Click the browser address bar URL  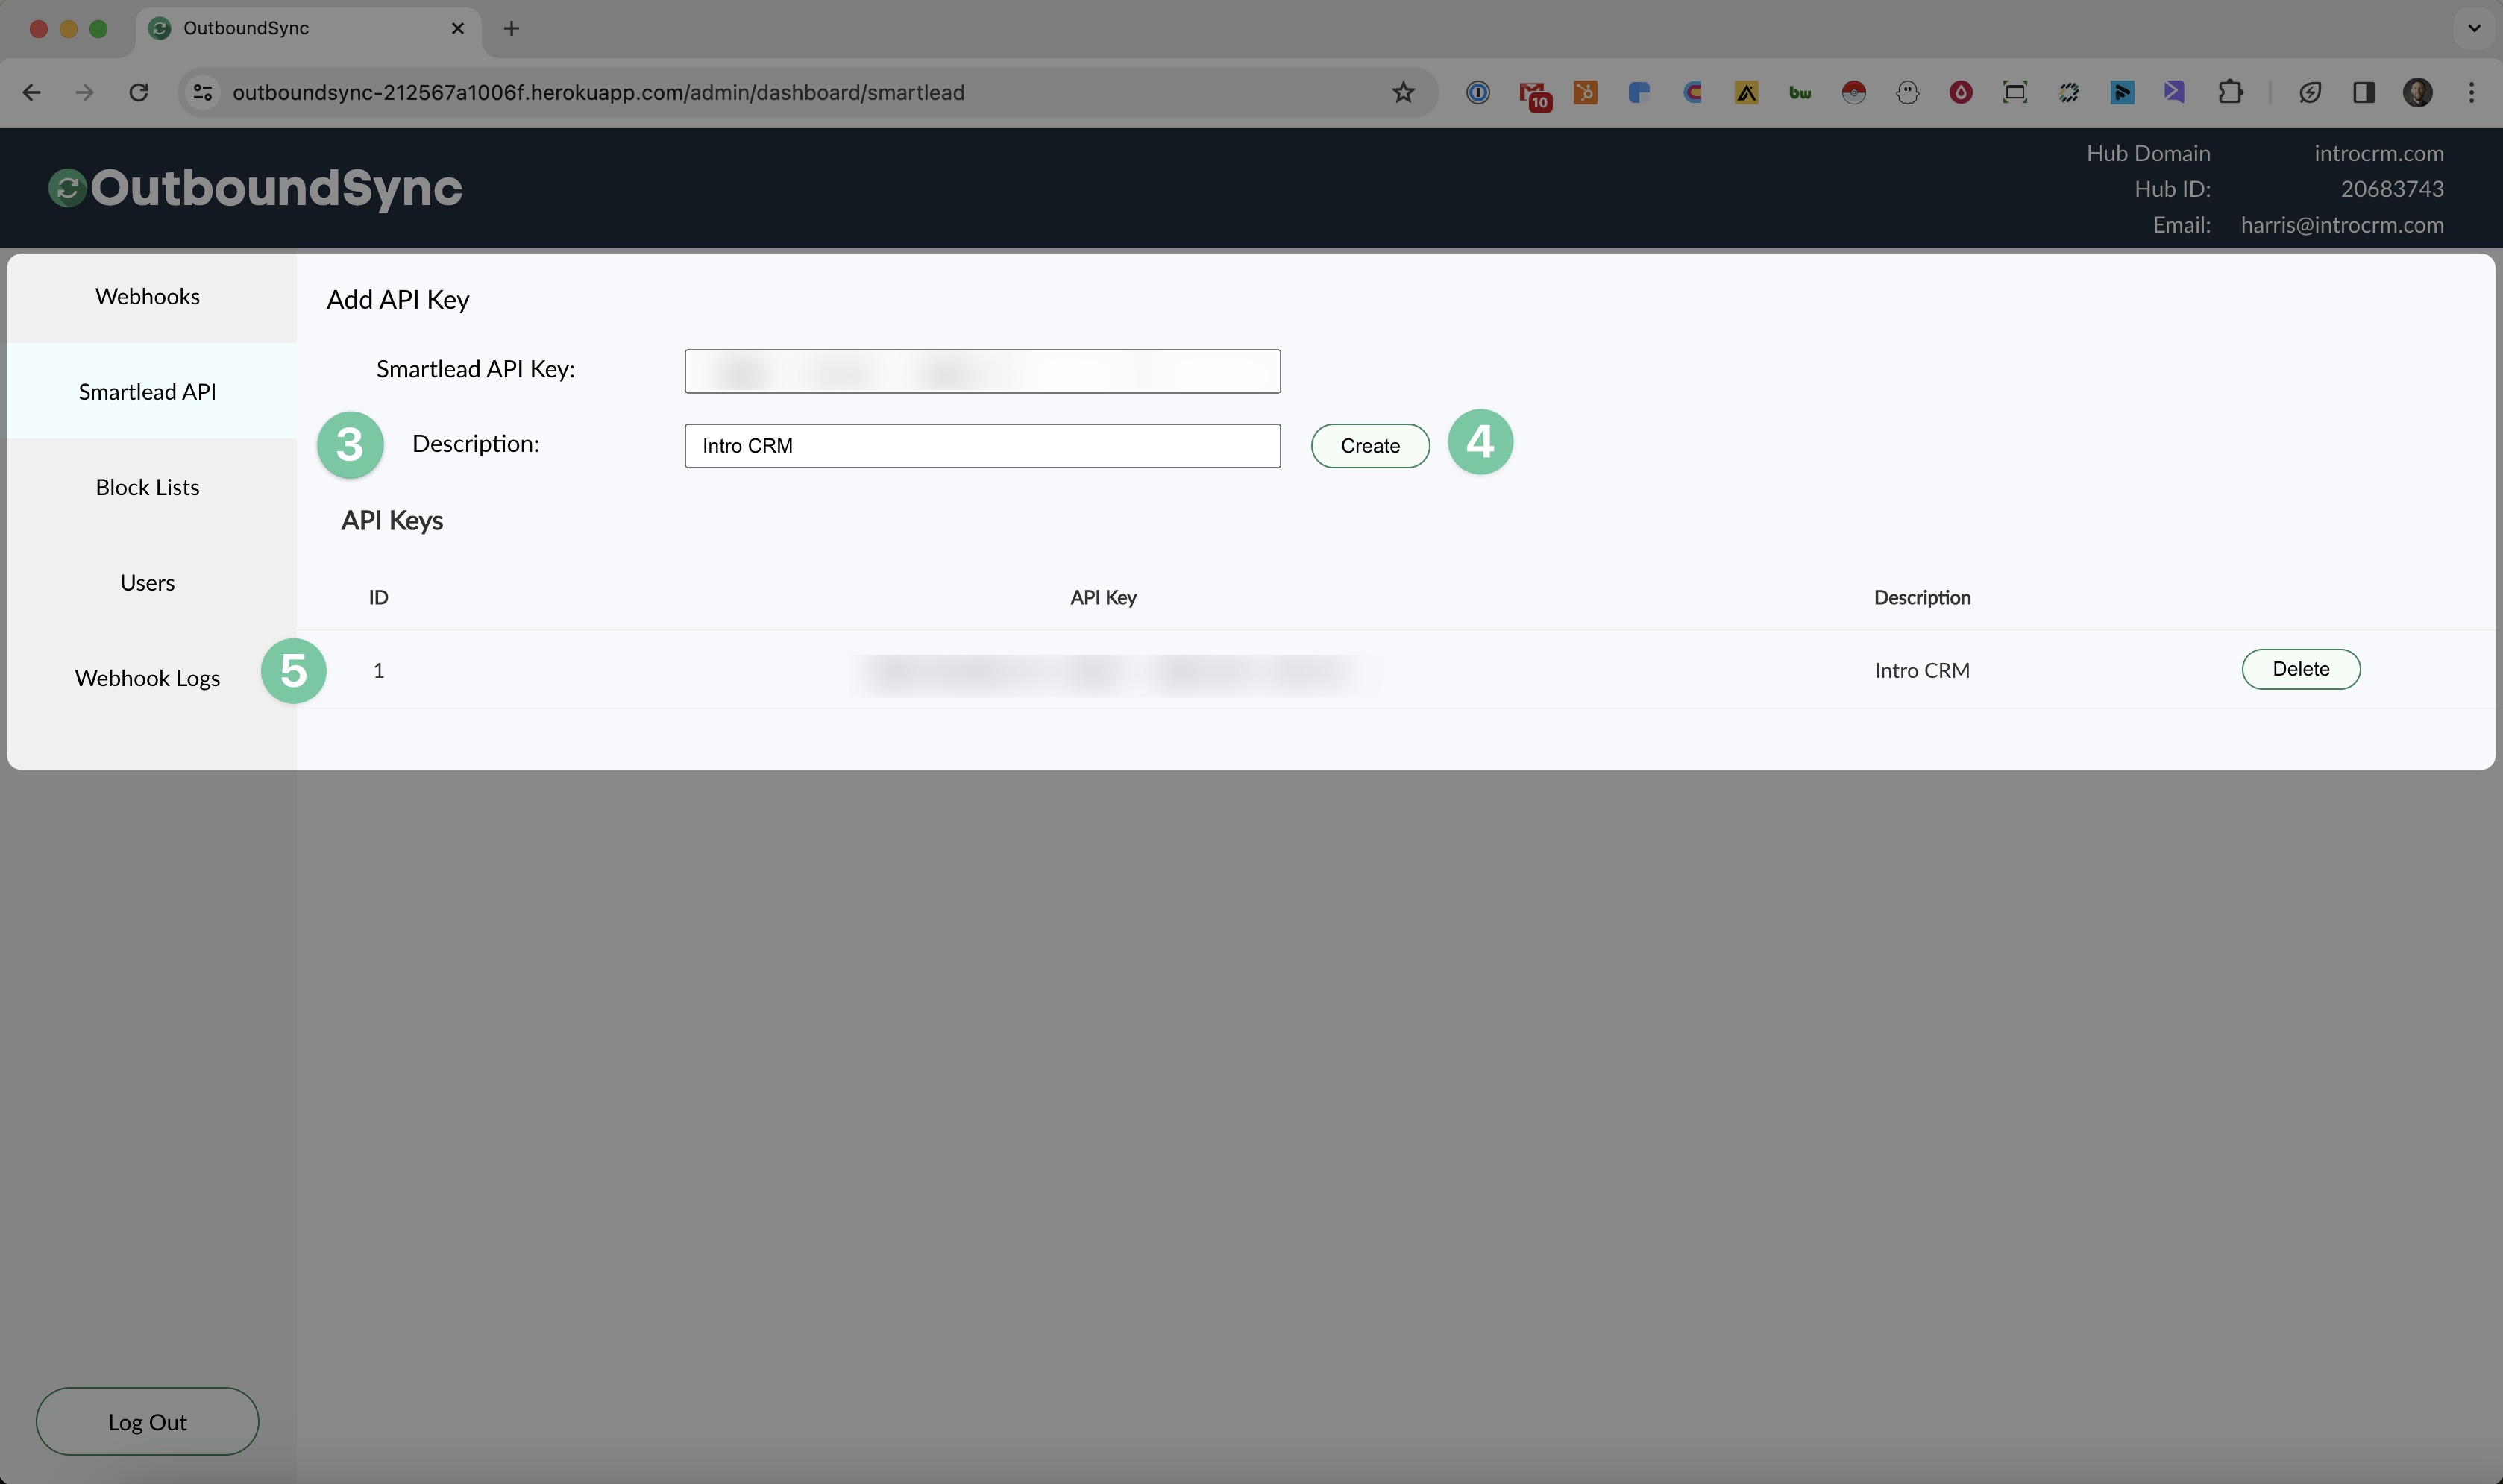pos(598,92)
